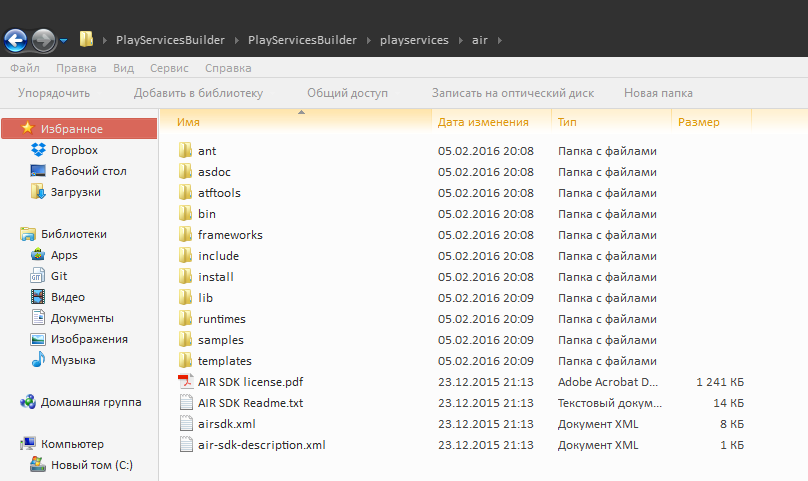Viewport: 808px width, 481px height.
Task: Expand chevron after air breadcrumb
Action: pos(499,40)
